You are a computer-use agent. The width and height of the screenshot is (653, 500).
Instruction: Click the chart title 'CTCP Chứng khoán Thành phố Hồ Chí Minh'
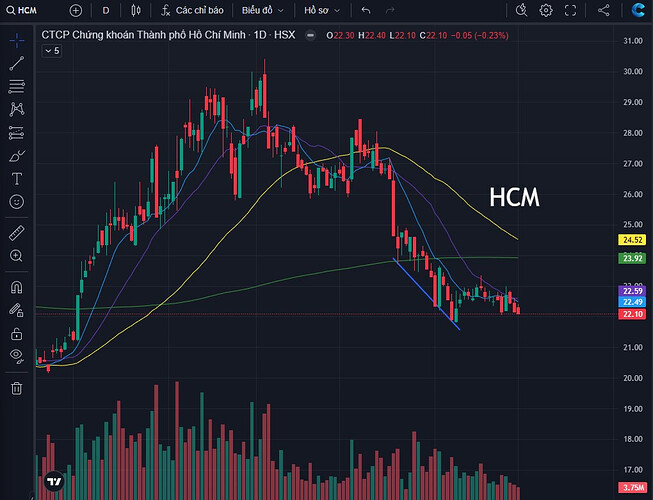click(143, 35)
